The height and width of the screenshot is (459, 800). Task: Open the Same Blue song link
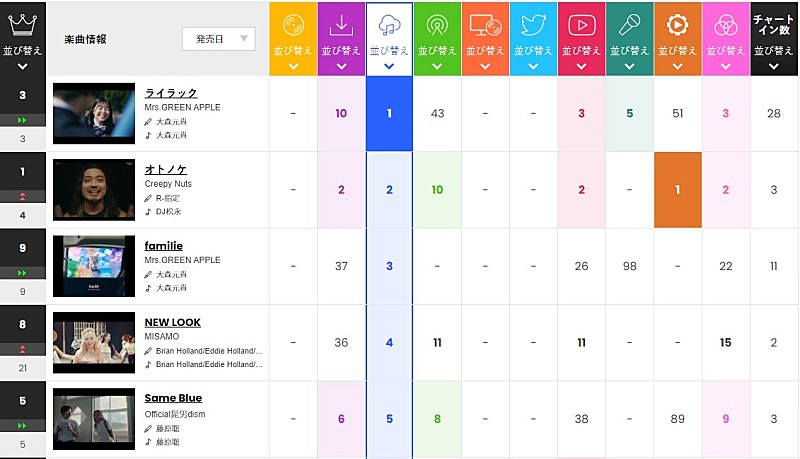click(173, 398)
